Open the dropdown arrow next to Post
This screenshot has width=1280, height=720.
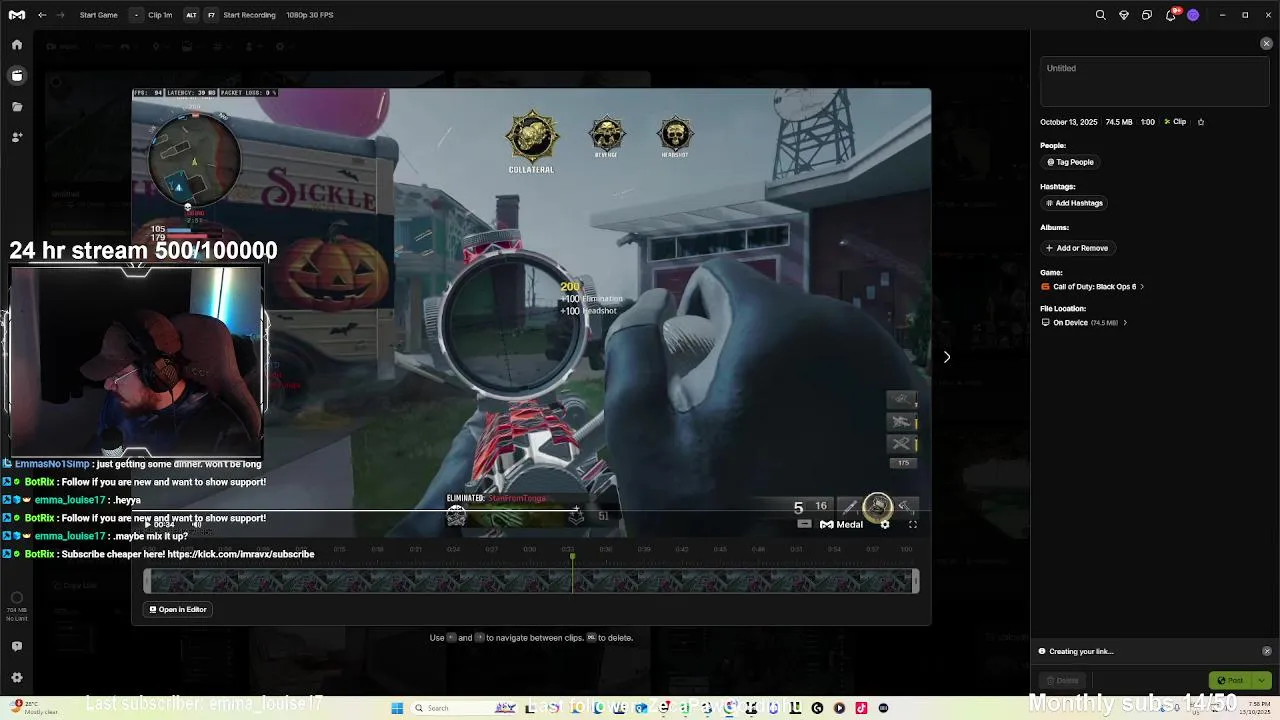coord(1261,680)
